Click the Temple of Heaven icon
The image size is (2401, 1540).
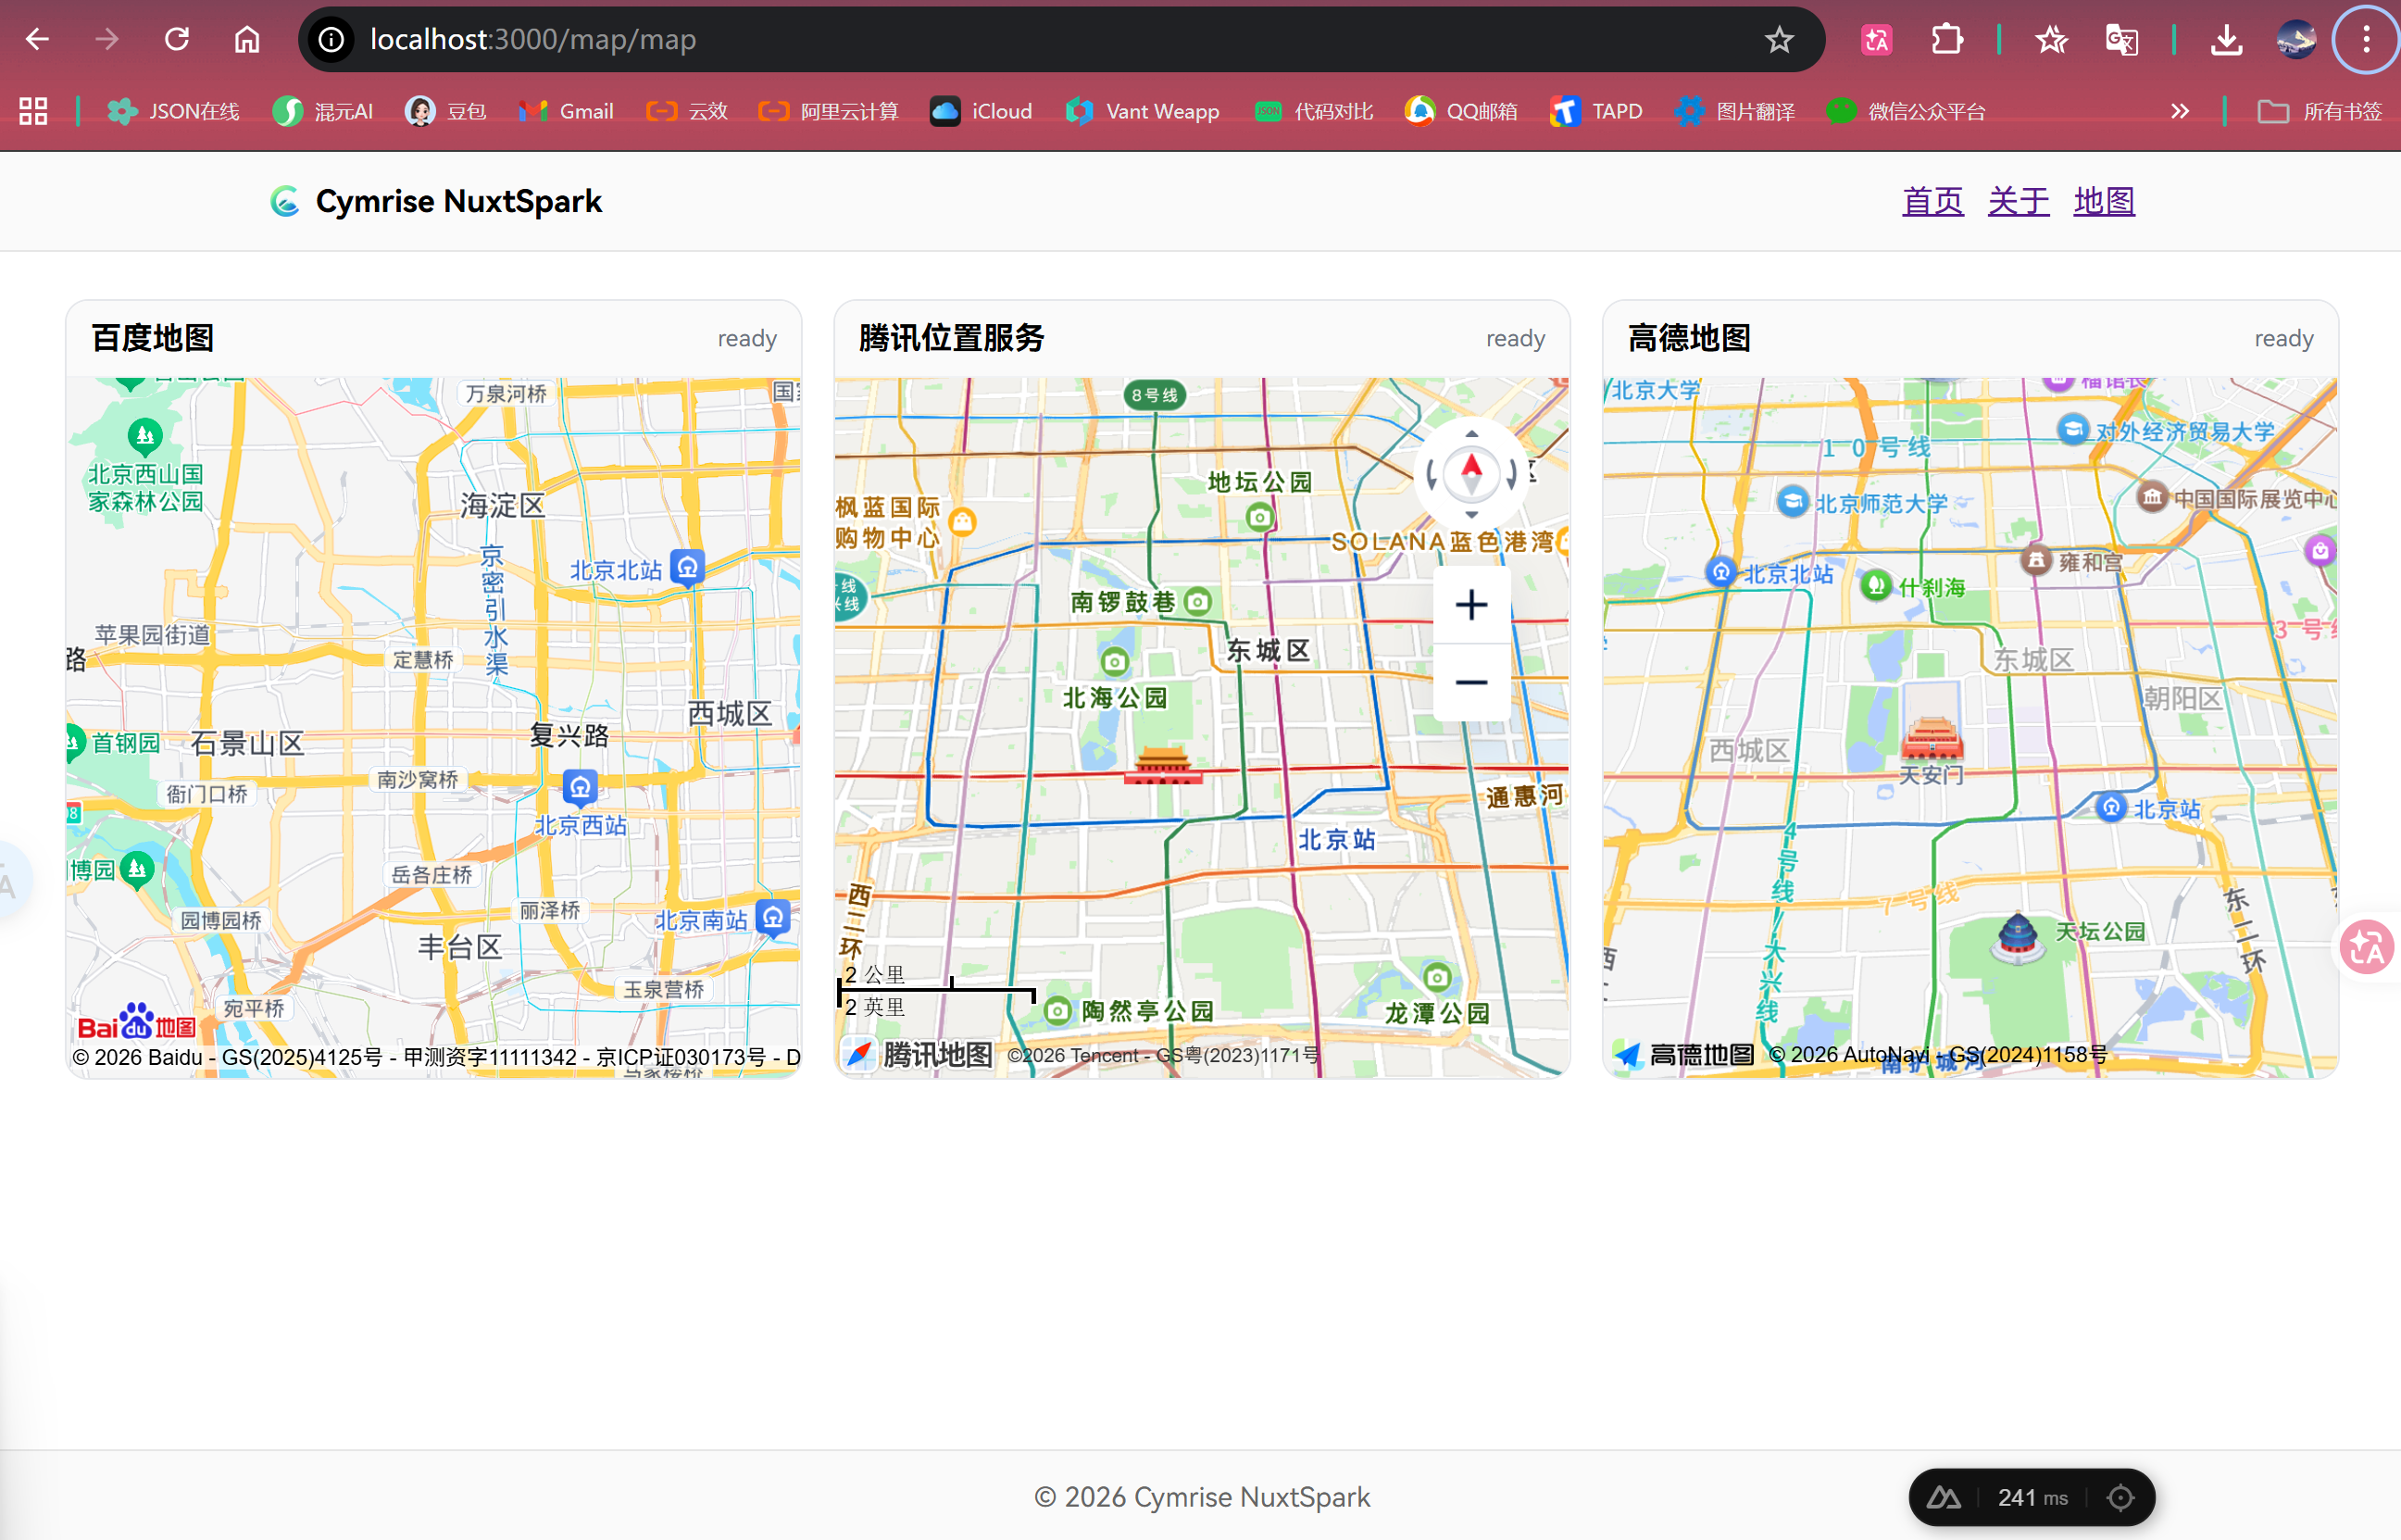(2017, 937)
